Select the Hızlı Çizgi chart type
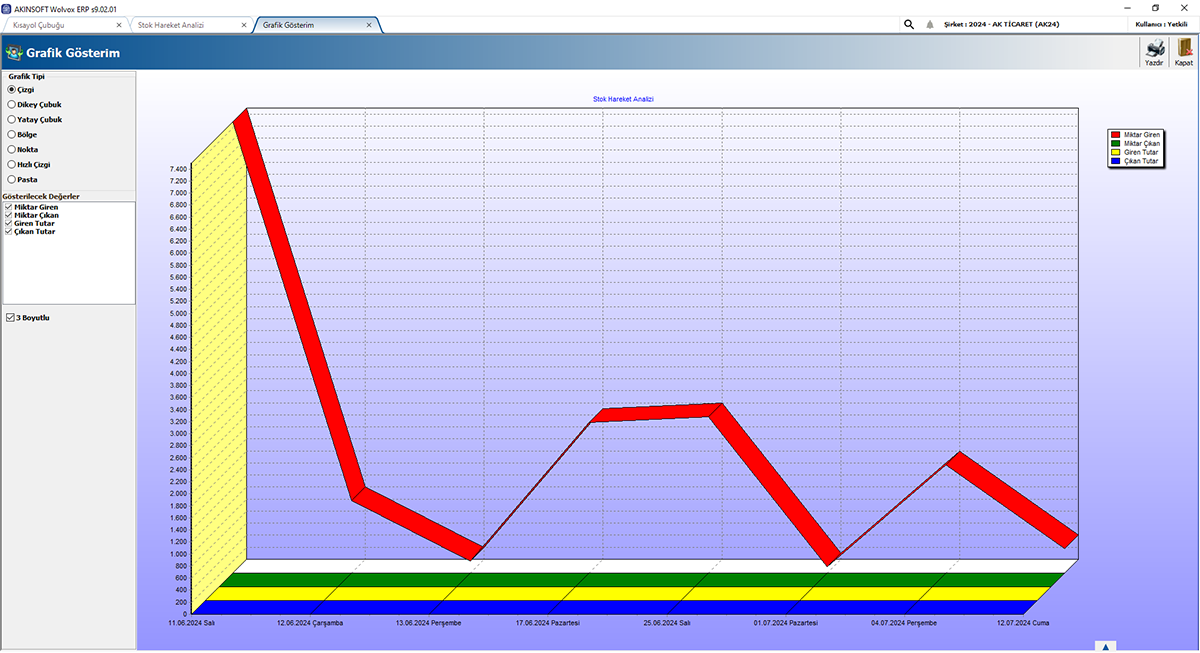Viewport: 1200px width, 653px height. pyautogui.click(x=11, y=164)
